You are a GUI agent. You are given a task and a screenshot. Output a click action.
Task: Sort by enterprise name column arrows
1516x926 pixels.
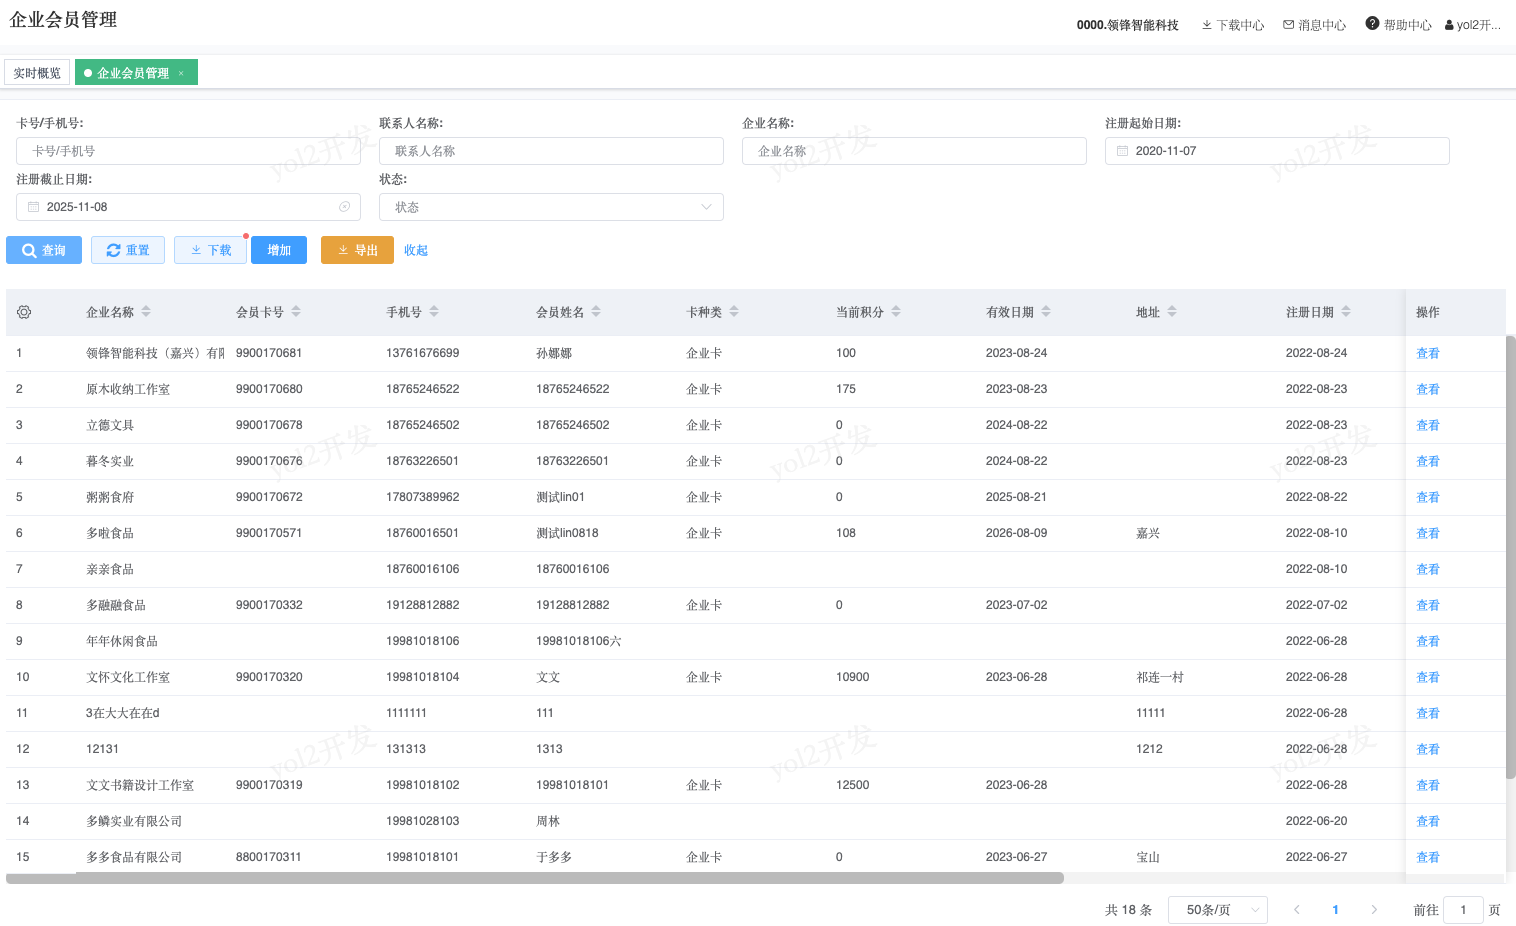(x=146, y=312)
